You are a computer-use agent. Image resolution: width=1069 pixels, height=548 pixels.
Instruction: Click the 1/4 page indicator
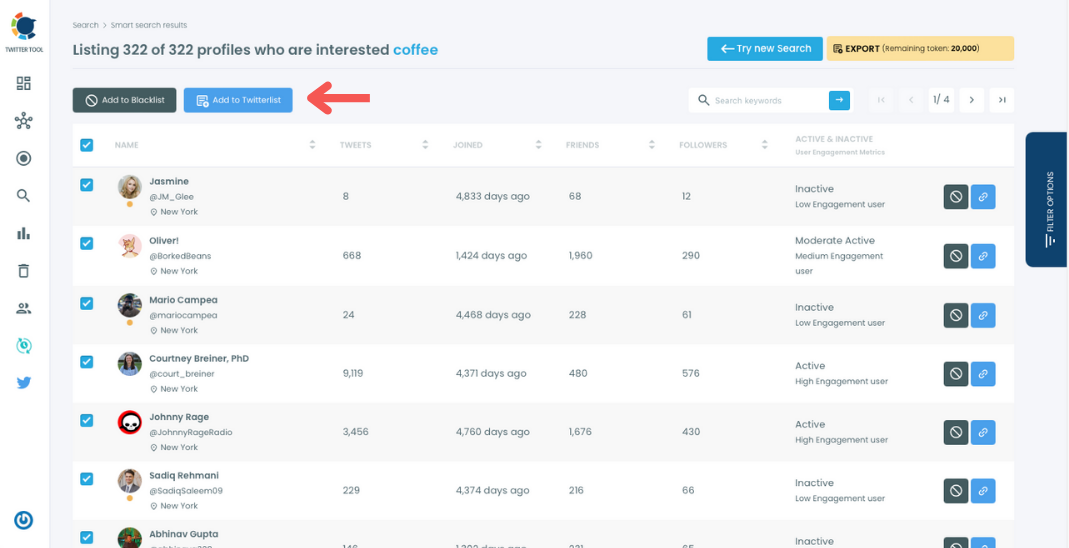coord(941,100)
